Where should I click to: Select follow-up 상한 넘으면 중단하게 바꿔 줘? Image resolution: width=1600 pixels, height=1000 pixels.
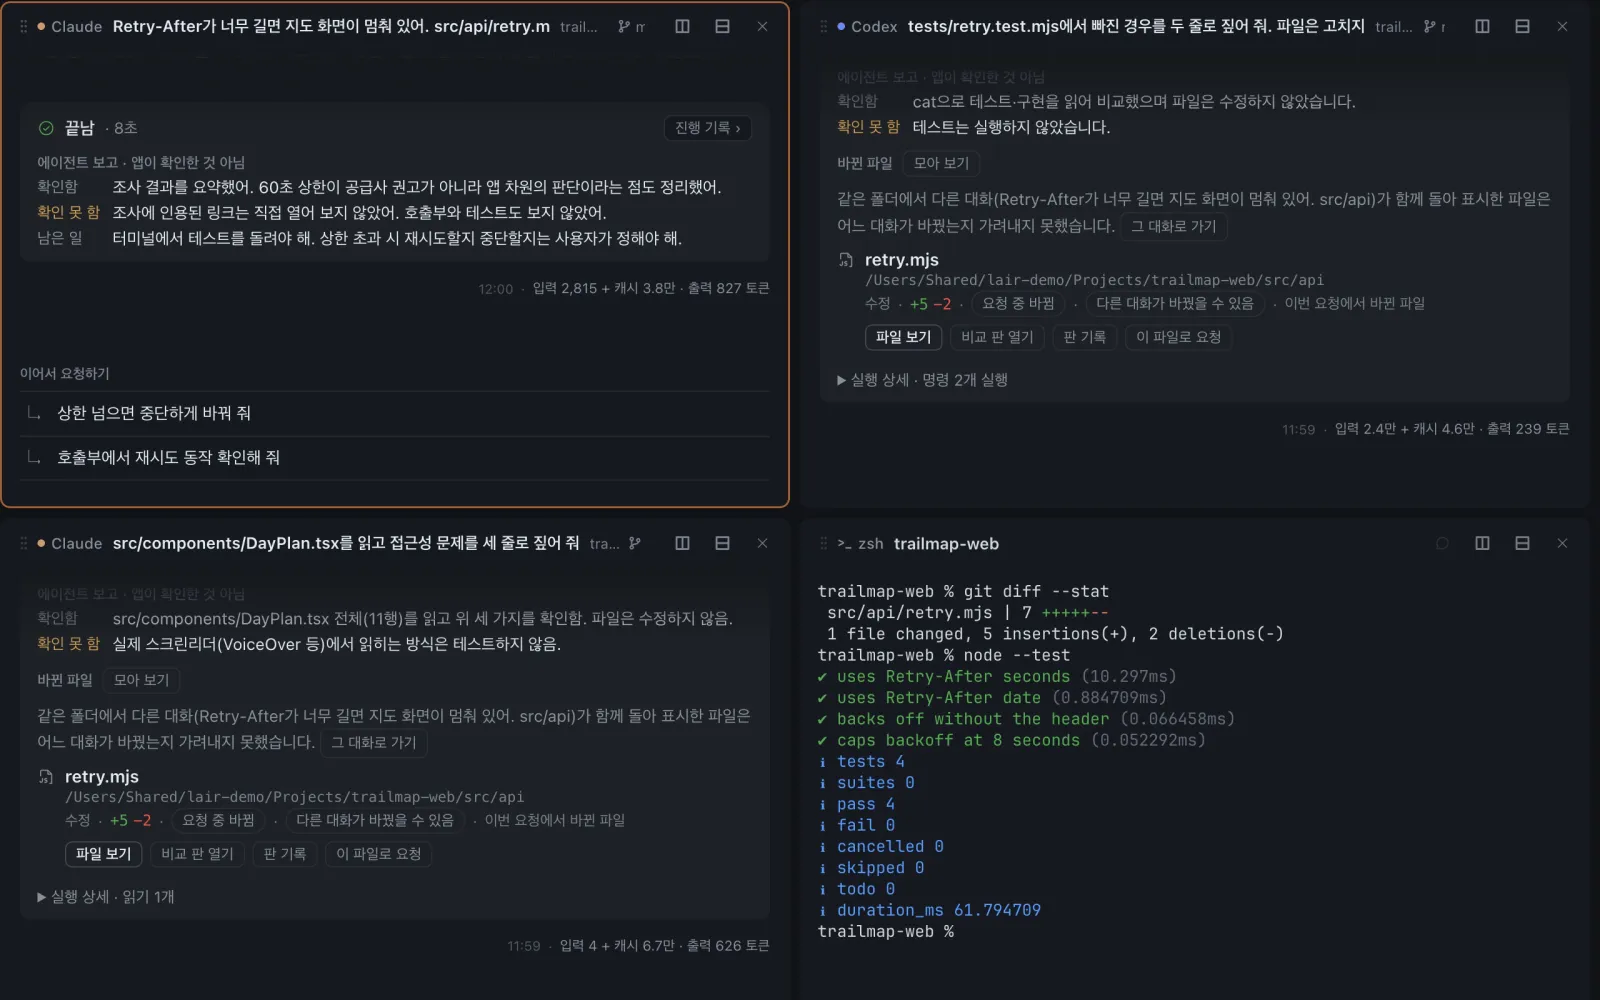coord(395,413)
